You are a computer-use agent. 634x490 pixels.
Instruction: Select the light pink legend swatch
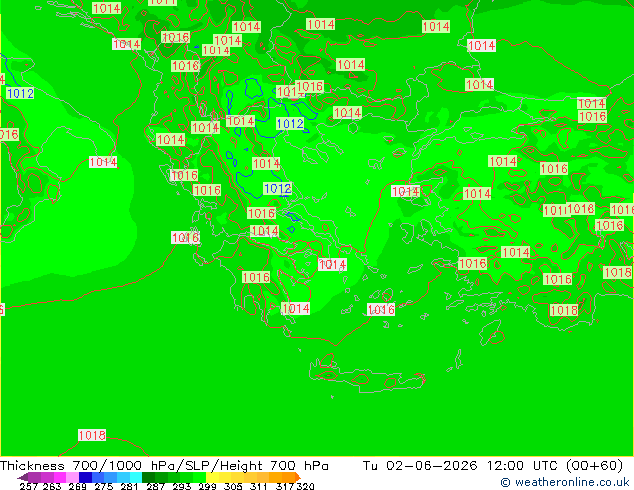(72, 477)
